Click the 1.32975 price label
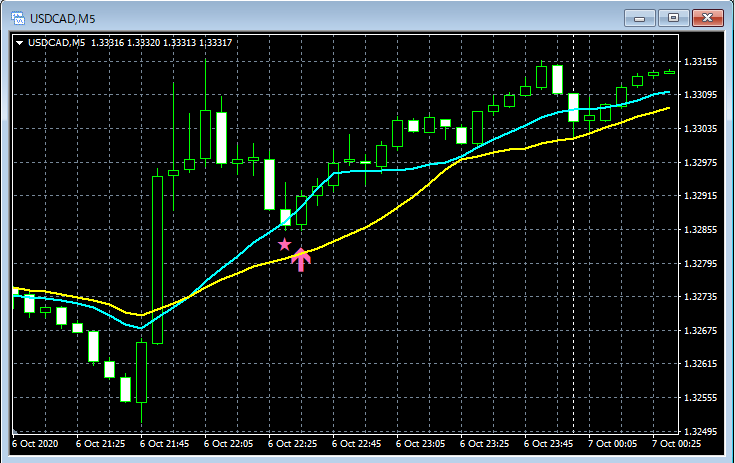735x463 pixels. (x=700, y=162)
